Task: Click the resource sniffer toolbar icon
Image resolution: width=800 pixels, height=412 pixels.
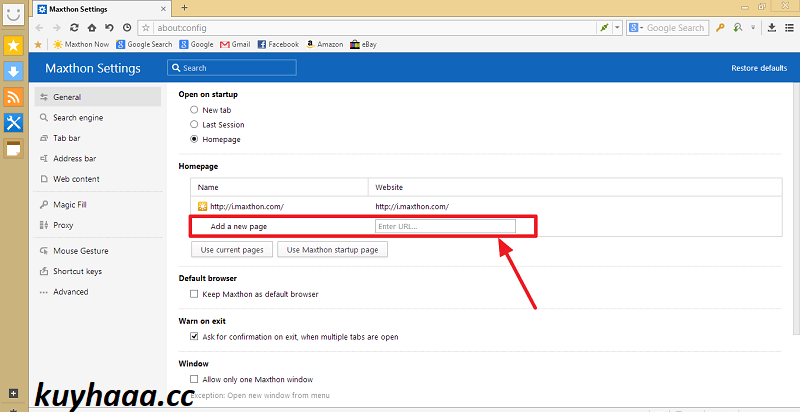Action: [x=738, y=28]
